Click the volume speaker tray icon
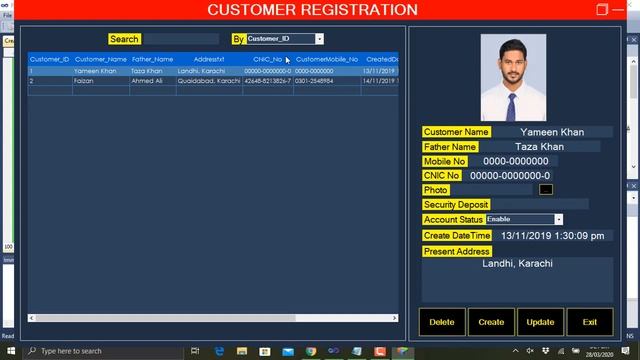Viewport: 640px width, 360px height. click(530, 351)
